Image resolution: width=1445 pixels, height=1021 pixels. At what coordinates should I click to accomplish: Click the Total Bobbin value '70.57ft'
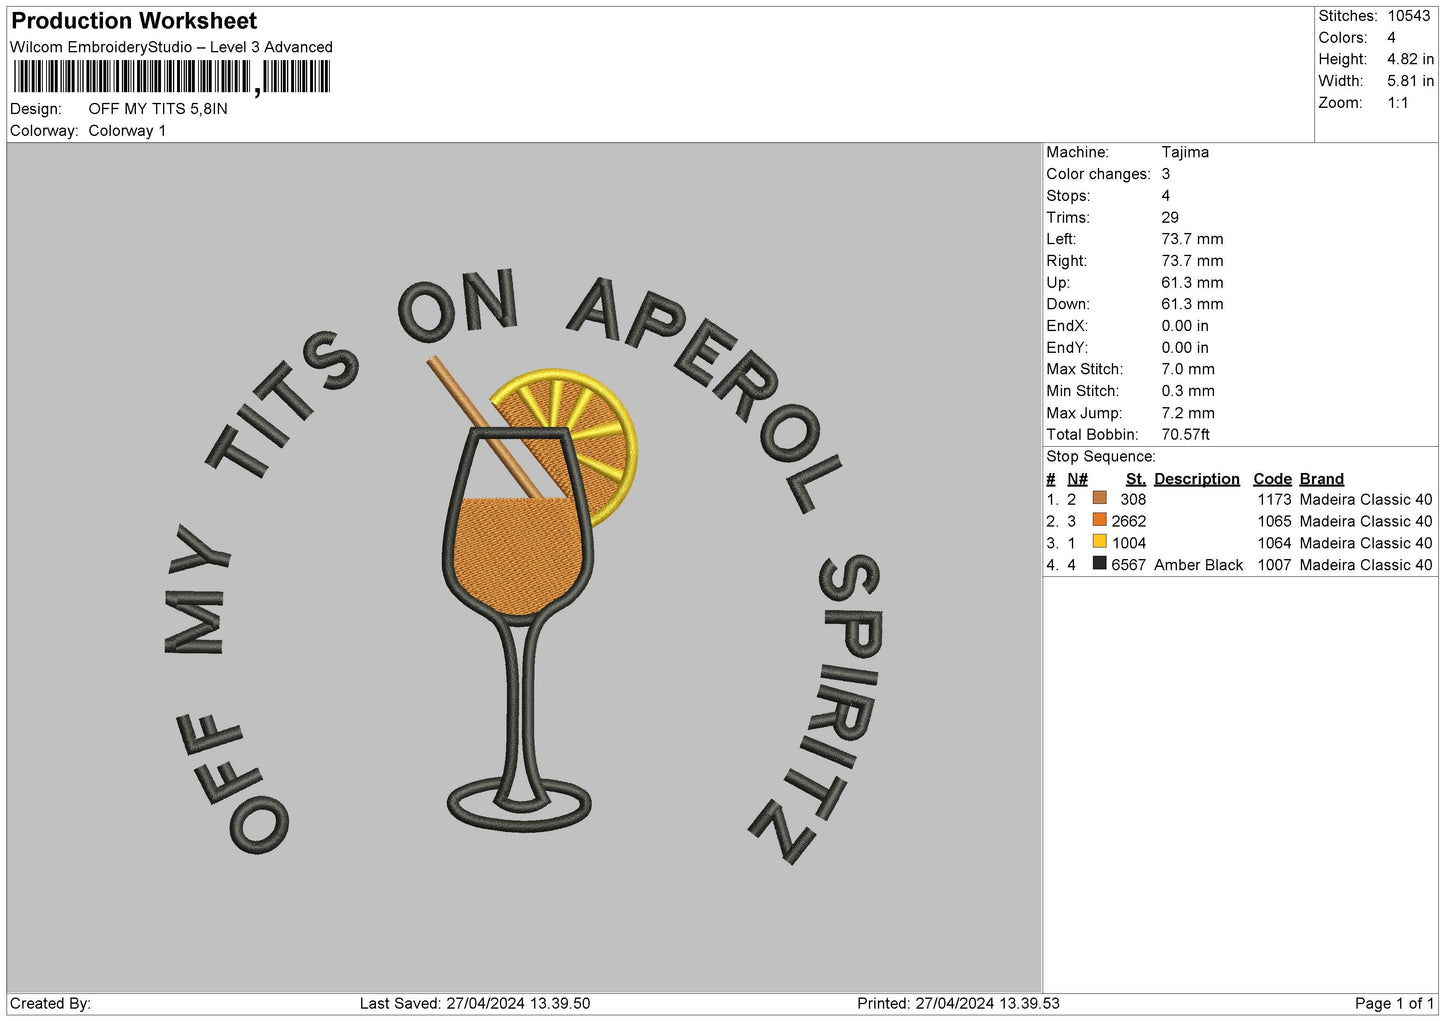[1185, 435]
